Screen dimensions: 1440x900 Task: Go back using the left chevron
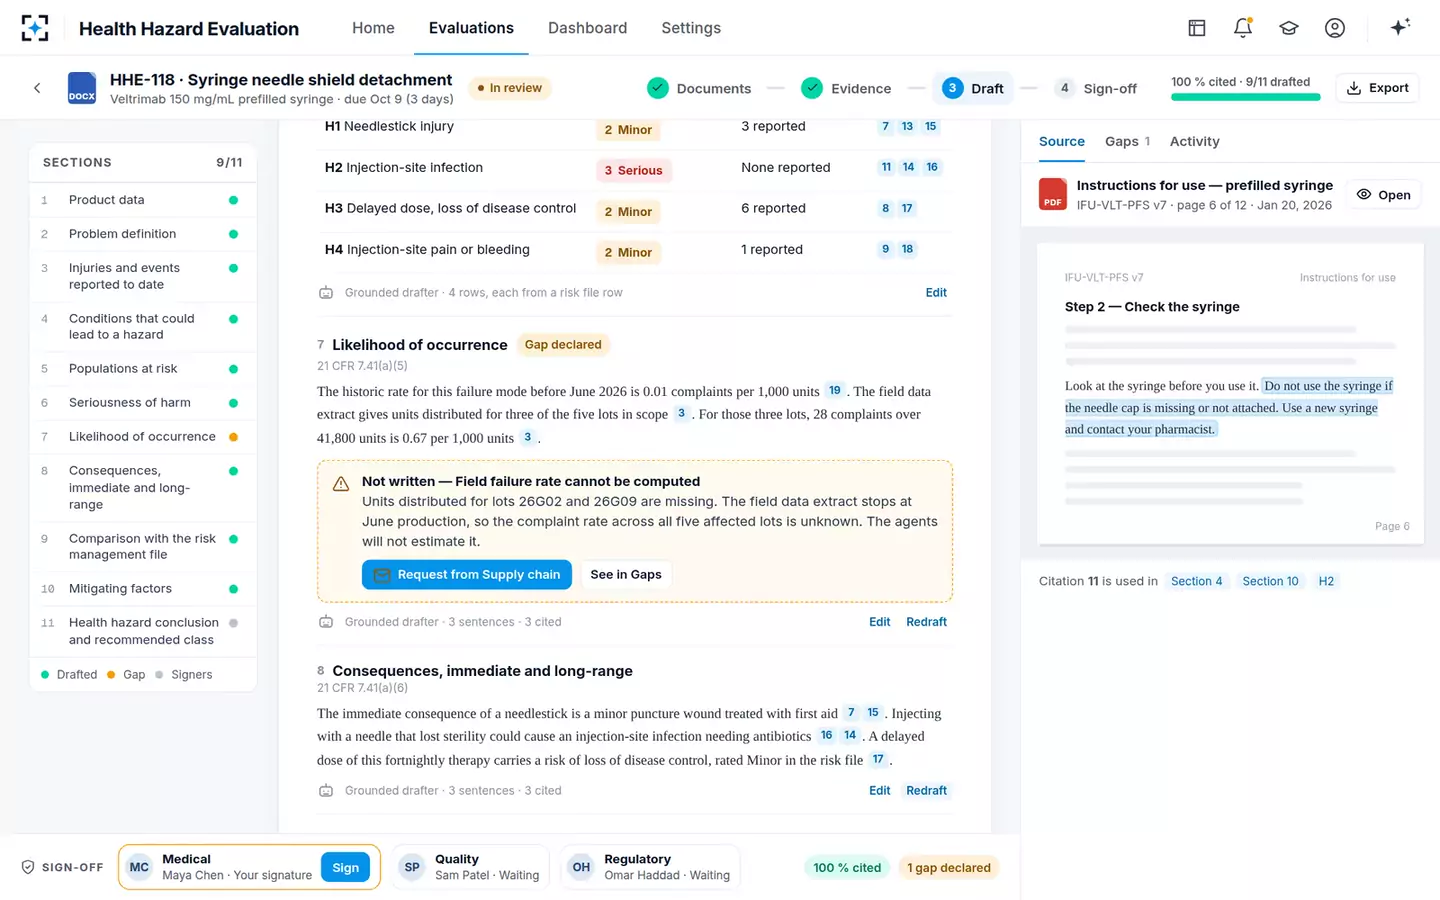(x=37, y=88)
